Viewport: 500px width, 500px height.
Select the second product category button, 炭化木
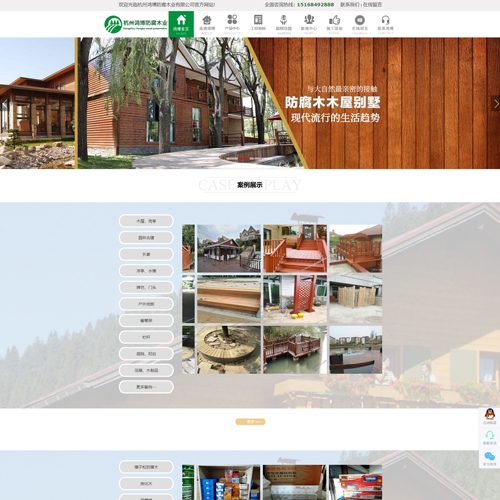click(146, 484)
